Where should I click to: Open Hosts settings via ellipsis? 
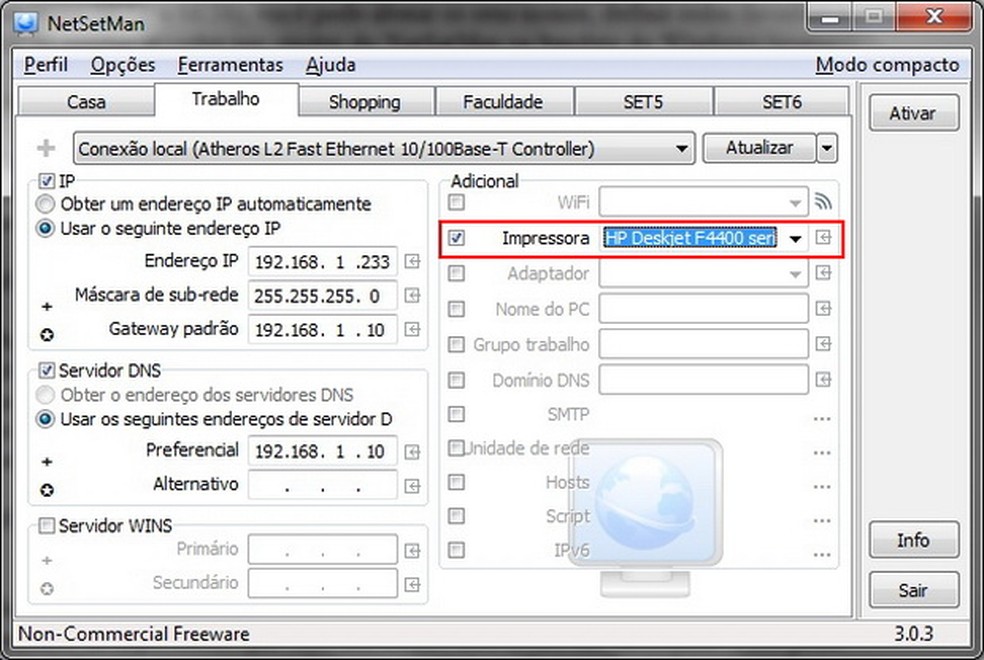(822, 486)
